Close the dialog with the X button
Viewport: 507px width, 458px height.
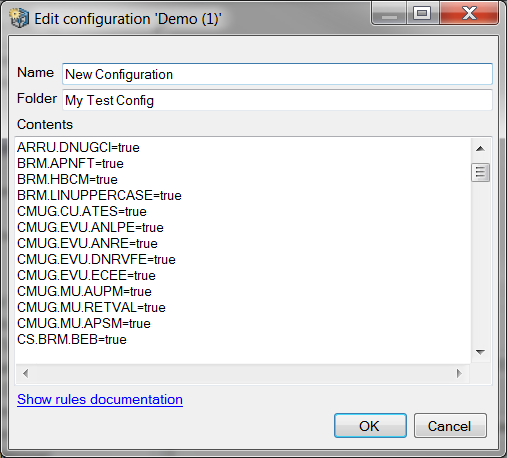[x=469, y=13]
